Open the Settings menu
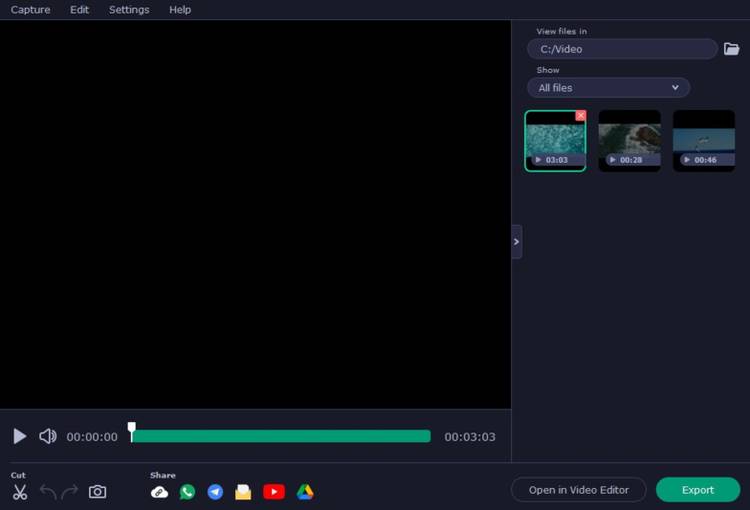Image resolution: width=750 pixels, height=510 pixels. [129, 10]
